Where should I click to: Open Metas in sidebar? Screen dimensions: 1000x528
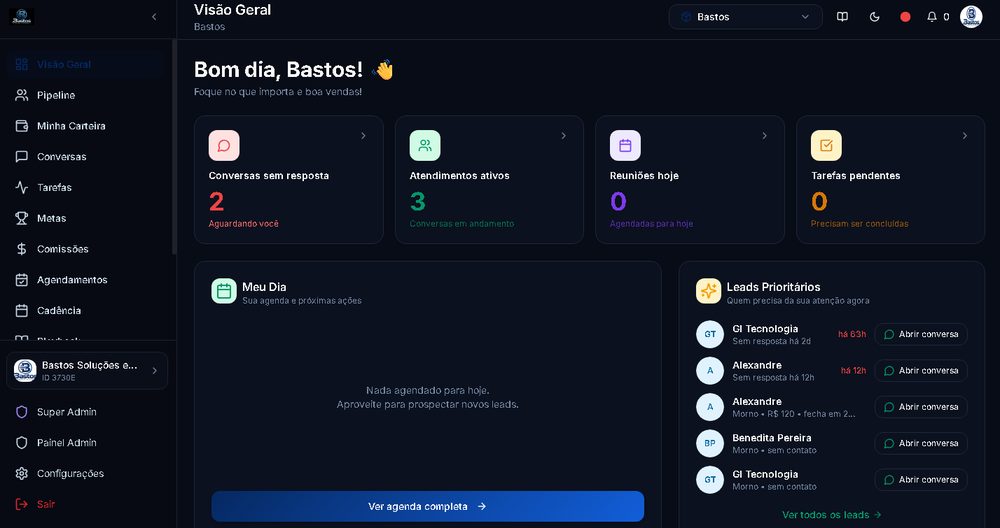pyautogui.click(x=87, y=218)
